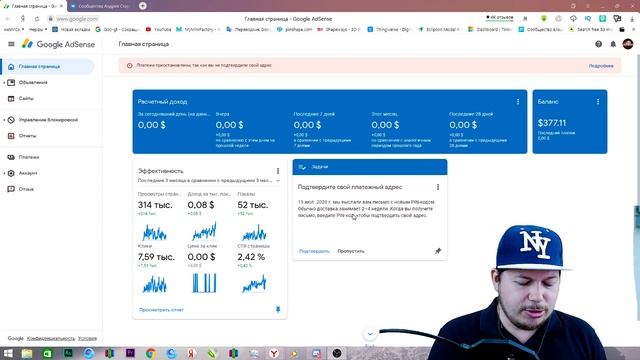Open Объявления in the sidebar
This screenshot has width=640, height=360.
click(x=33, y=82)
